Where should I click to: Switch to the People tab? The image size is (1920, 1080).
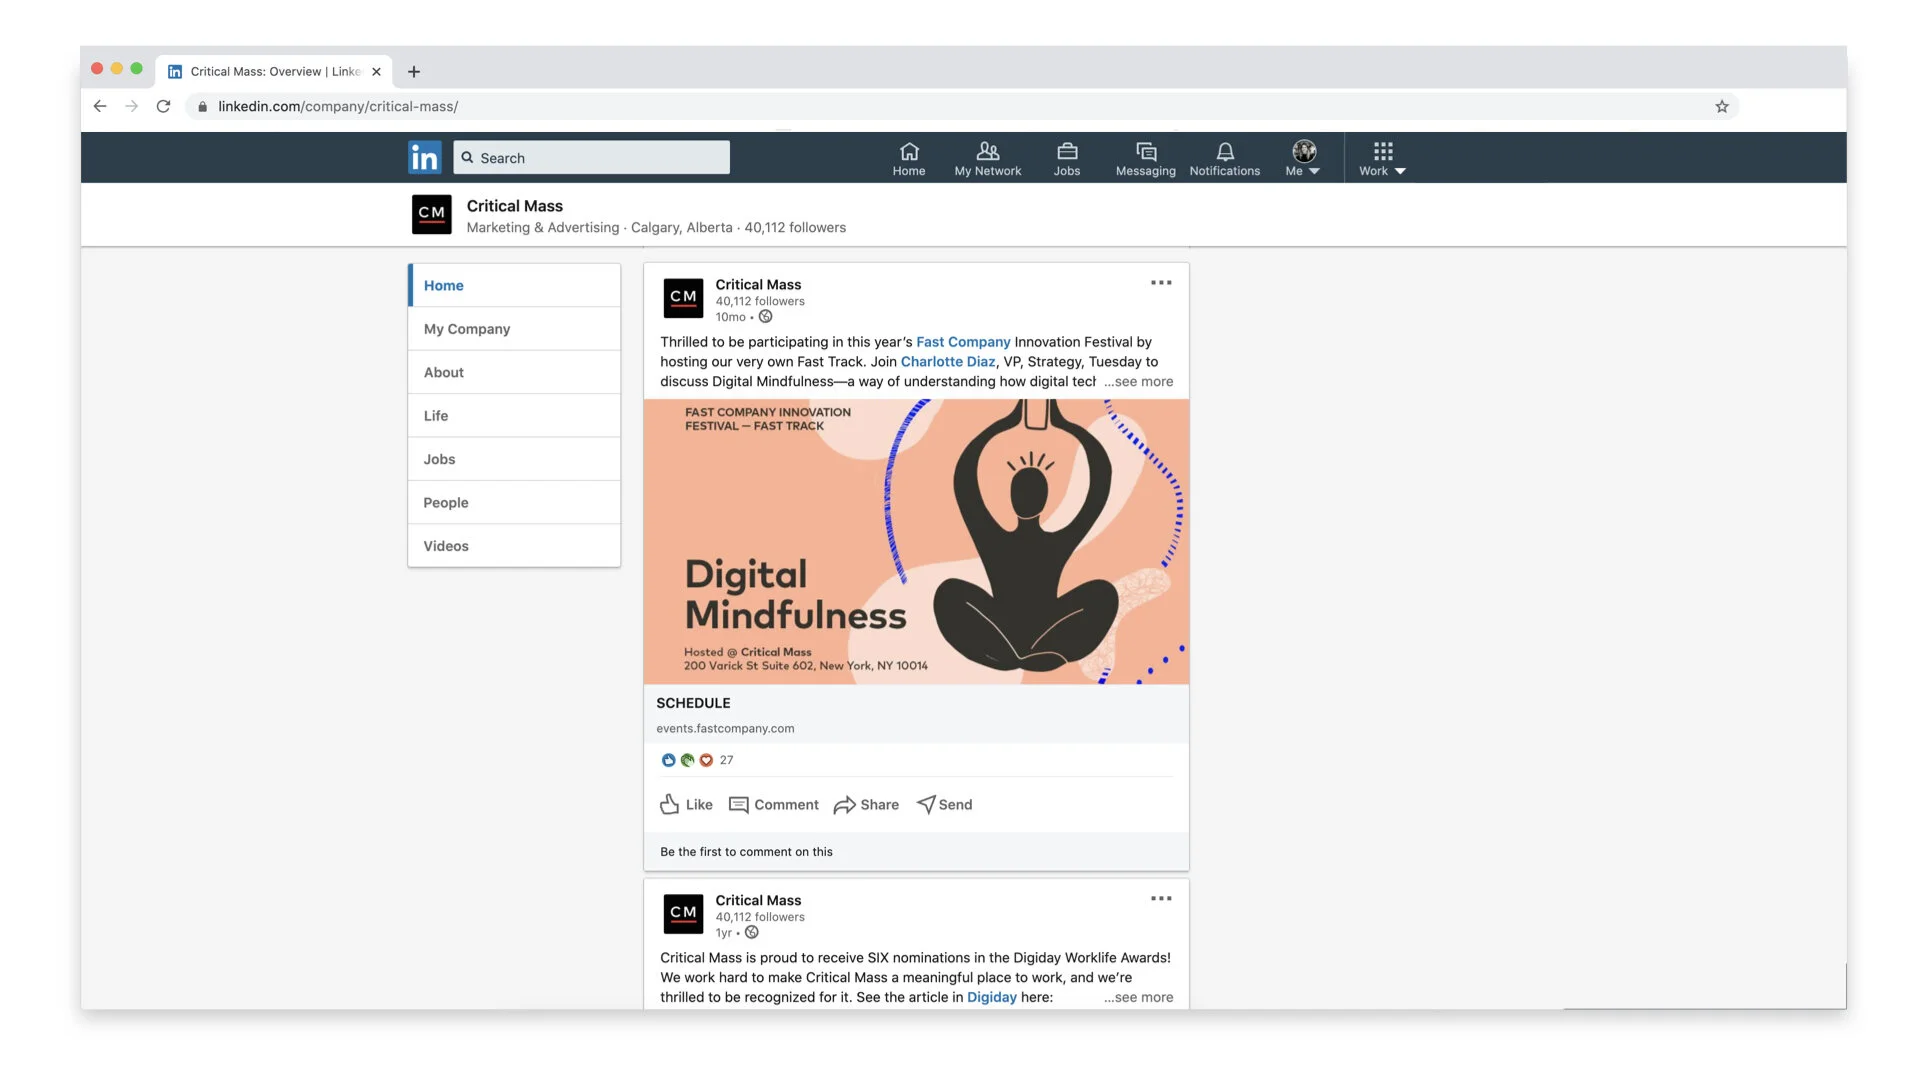[446, 502]
